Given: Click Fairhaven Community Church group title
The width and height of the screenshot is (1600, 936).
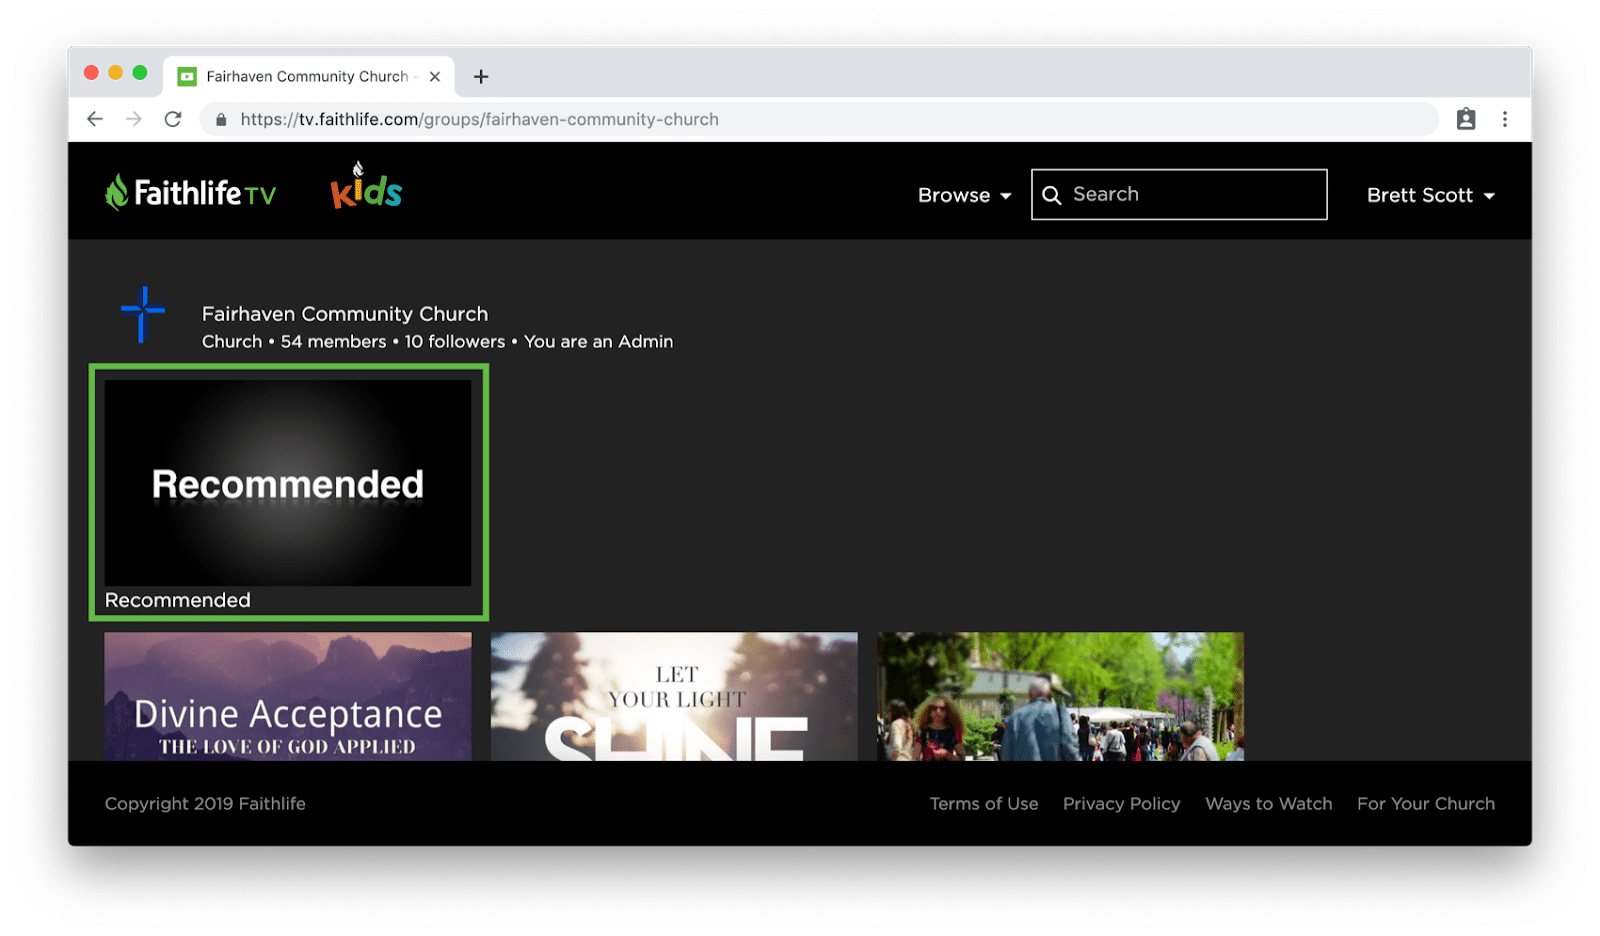Looking at the screenshot, I should [x=345, y=314].
